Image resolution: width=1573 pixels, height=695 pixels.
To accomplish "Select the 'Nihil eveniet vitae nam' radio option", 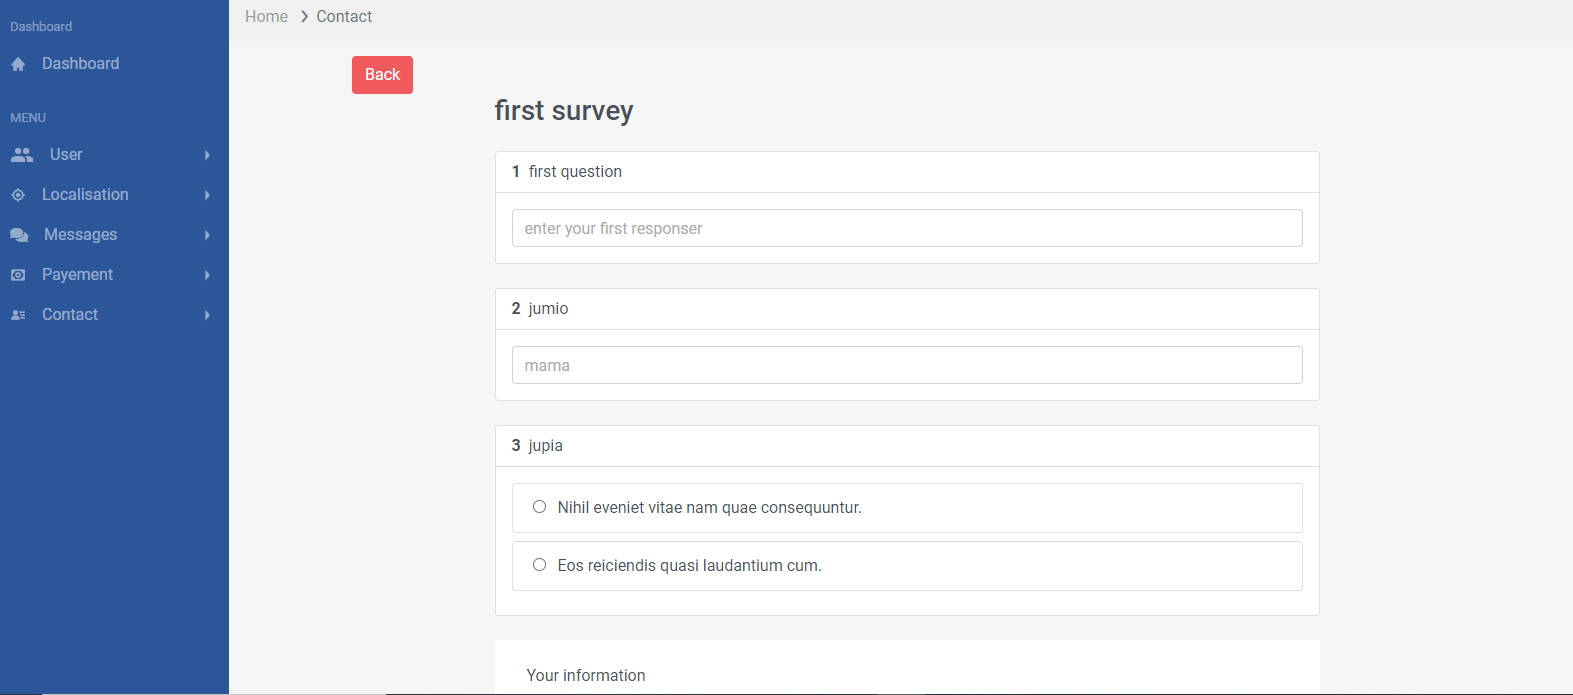I will tap(539, 507).
